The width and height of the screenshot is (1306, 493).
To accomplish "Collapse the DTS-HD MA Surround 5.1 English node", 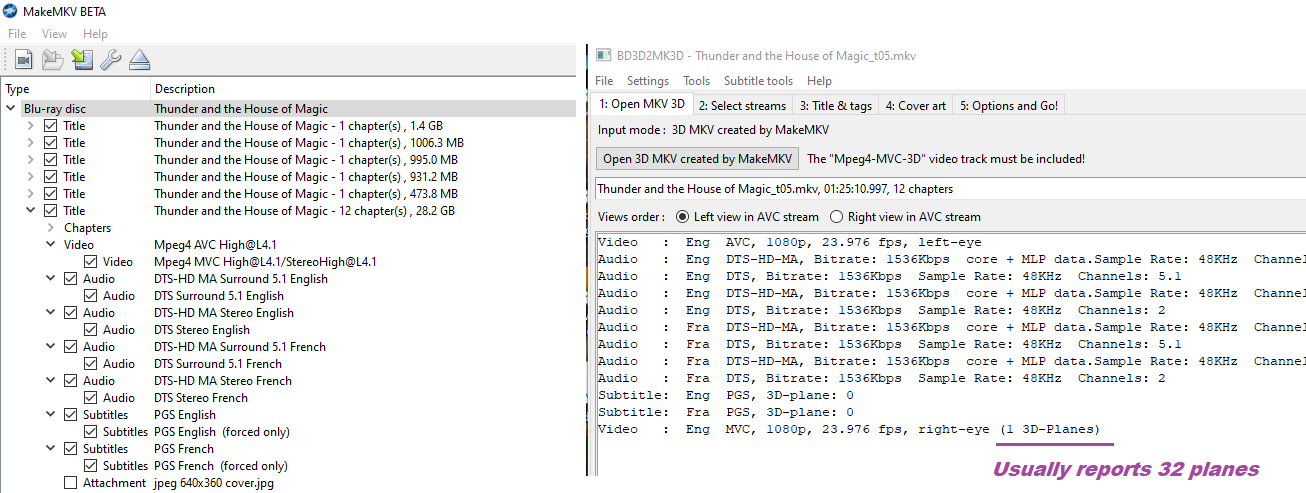I will pos(51,279).
